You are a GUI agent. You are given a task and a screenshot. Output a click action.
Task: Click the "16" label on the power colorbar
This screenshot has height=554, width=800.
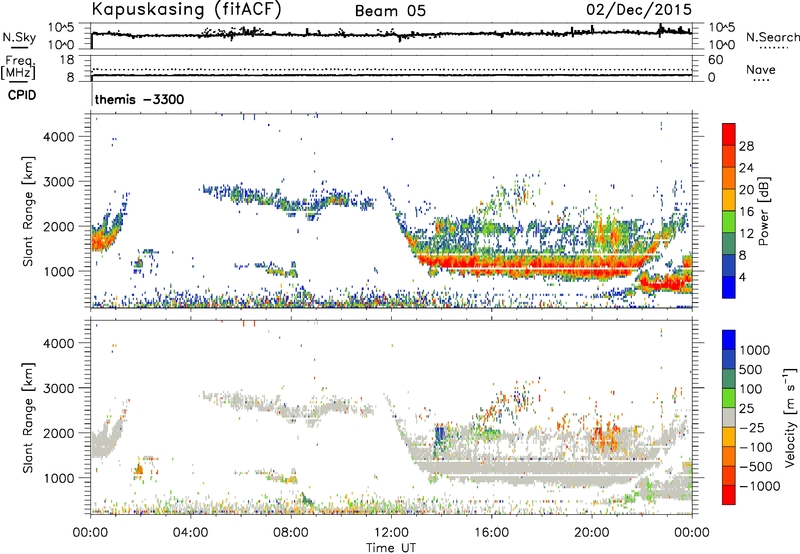pyautogui.click(x=746, y=212)
